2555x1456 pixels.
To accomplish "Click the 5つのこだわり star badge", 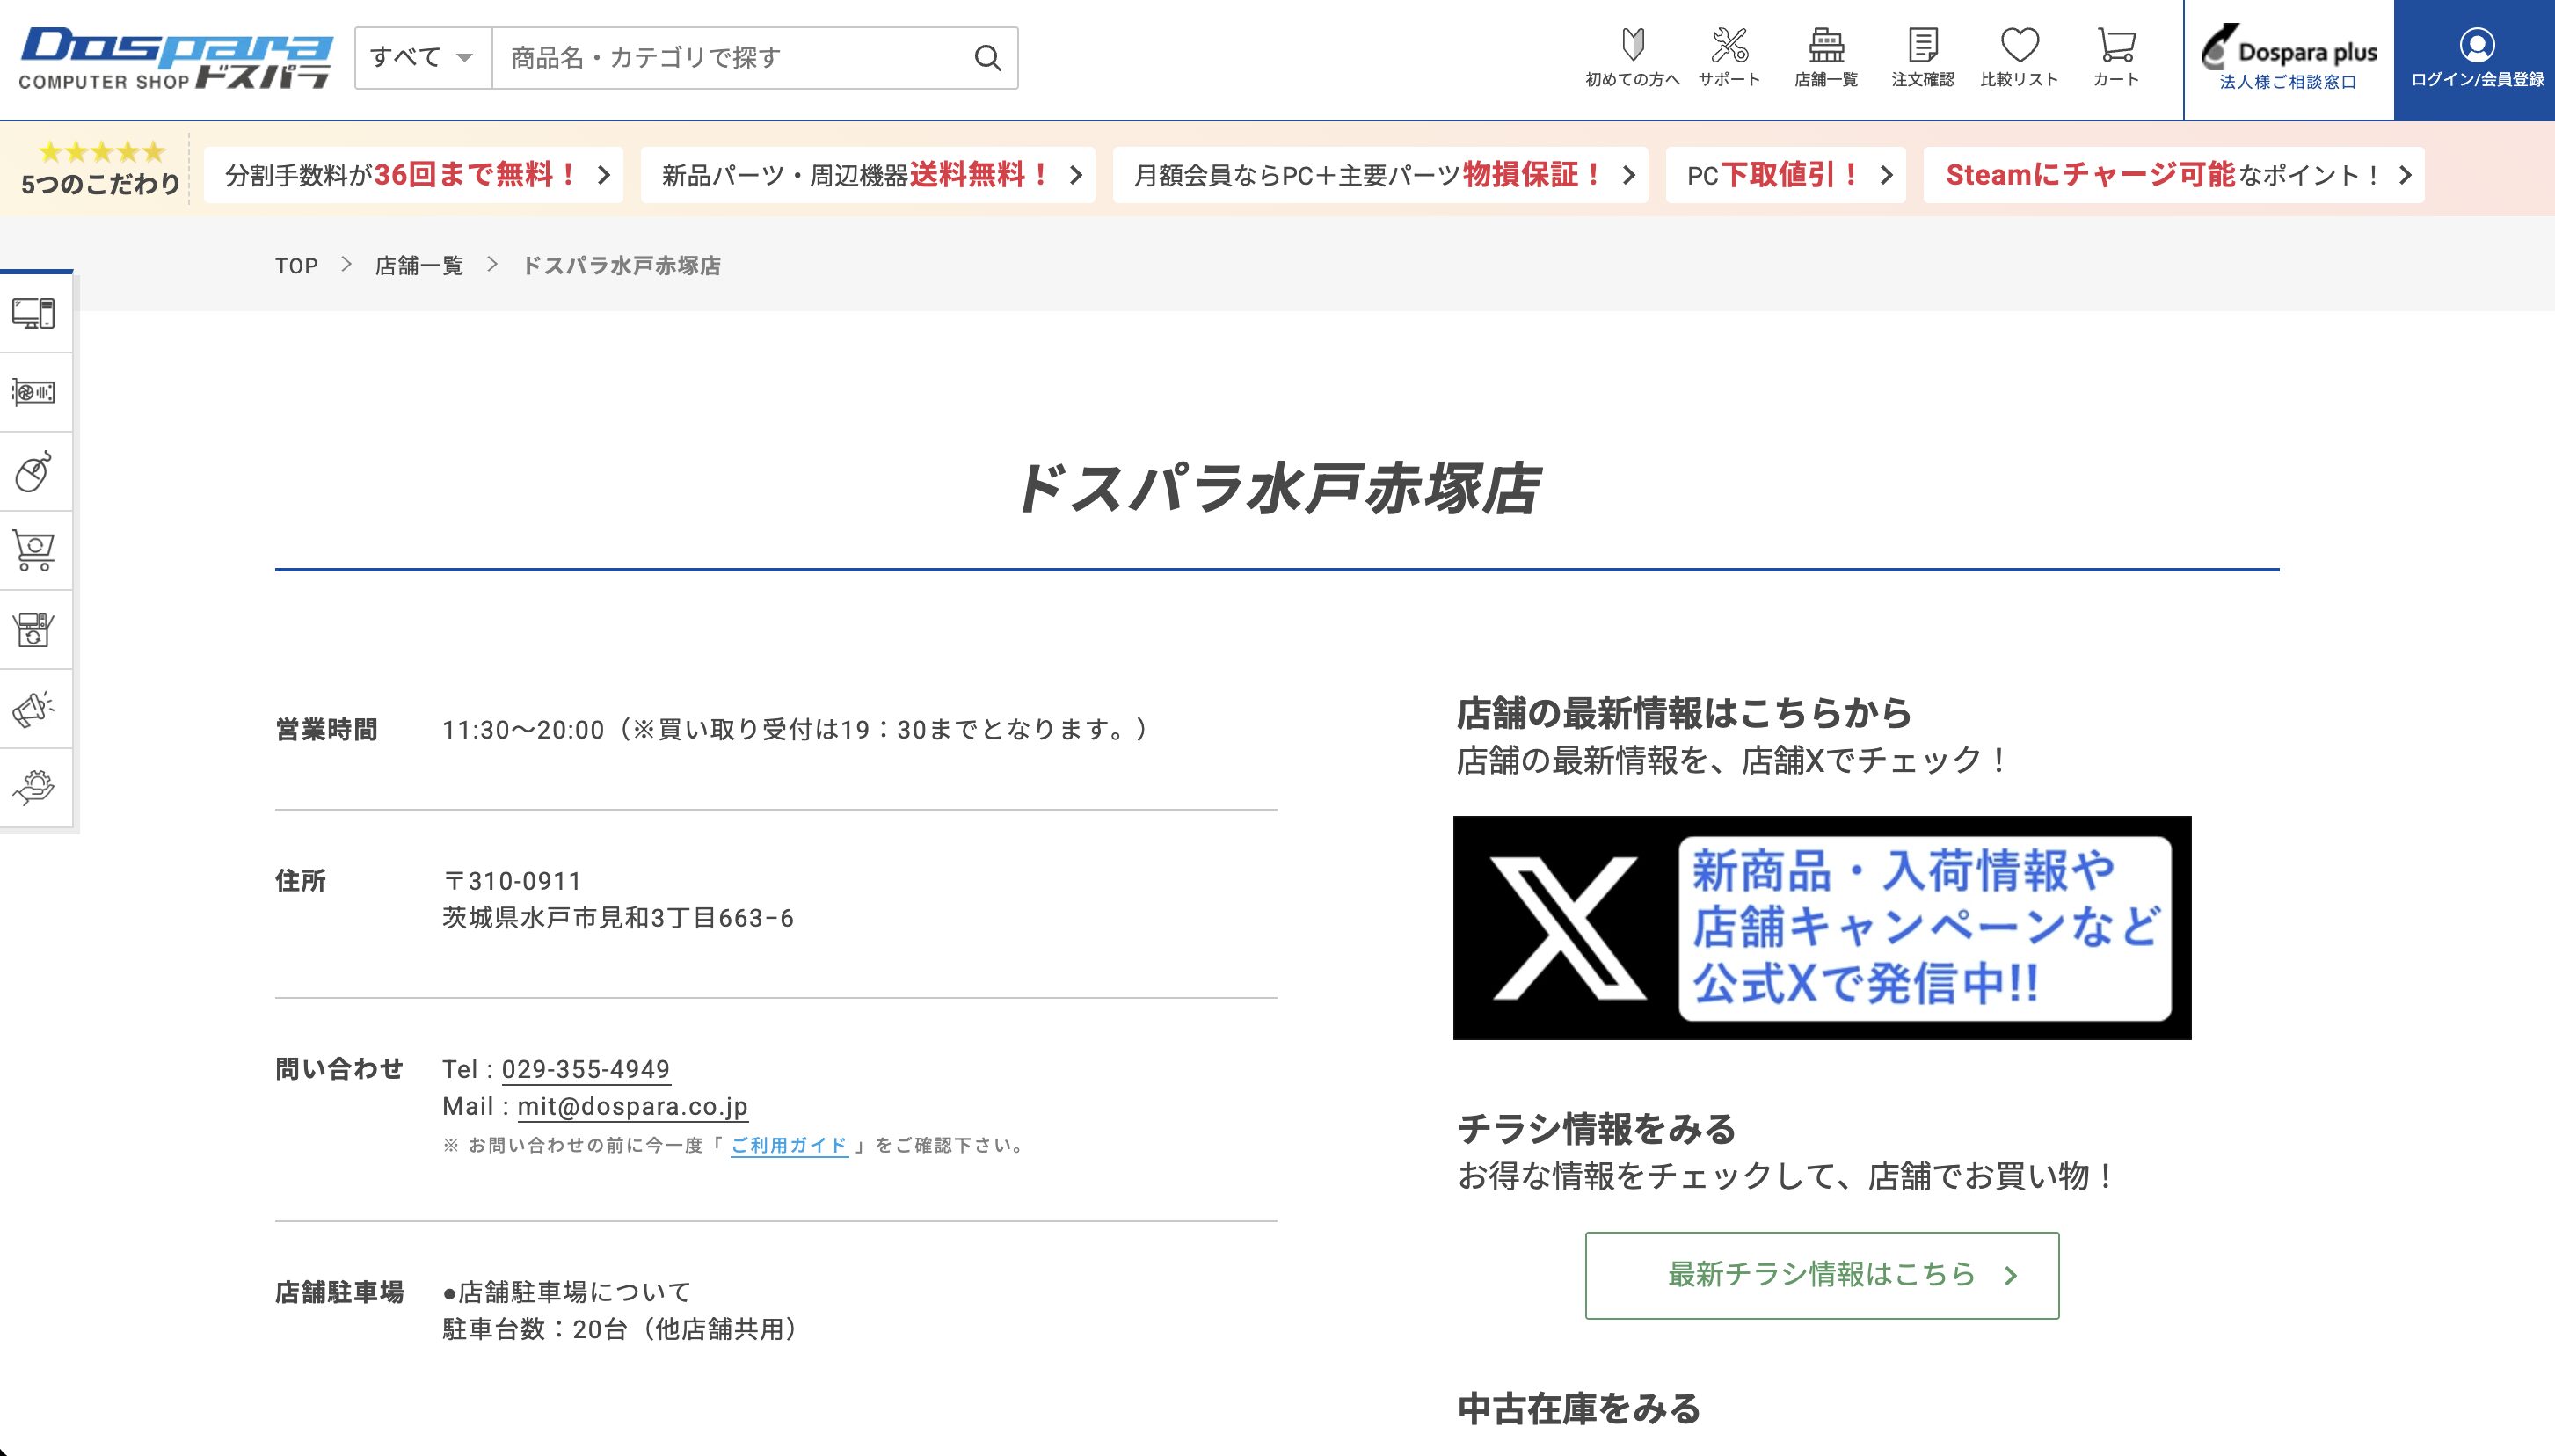I will click(x=100, y=168).
